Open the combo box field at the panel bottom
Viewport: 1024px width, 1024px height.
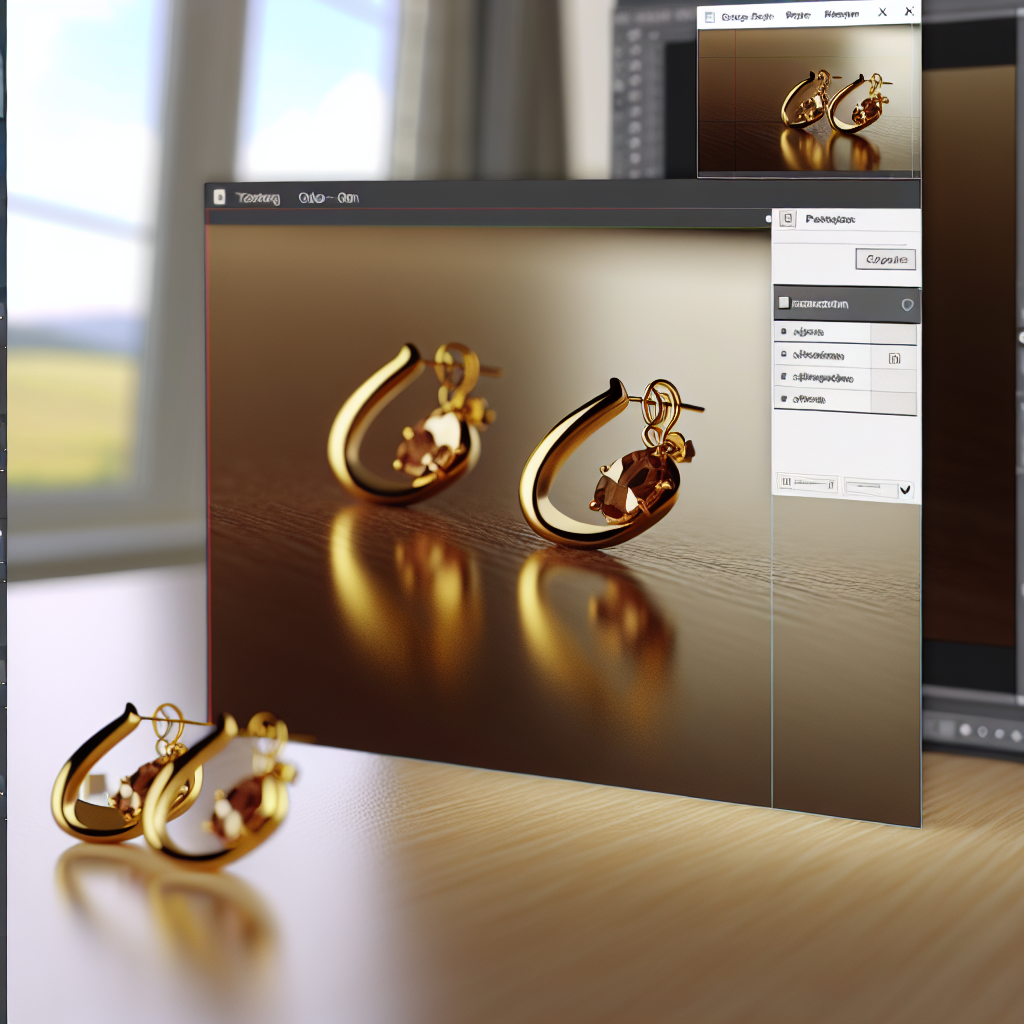pyautogui.click(x=870, y=488)
